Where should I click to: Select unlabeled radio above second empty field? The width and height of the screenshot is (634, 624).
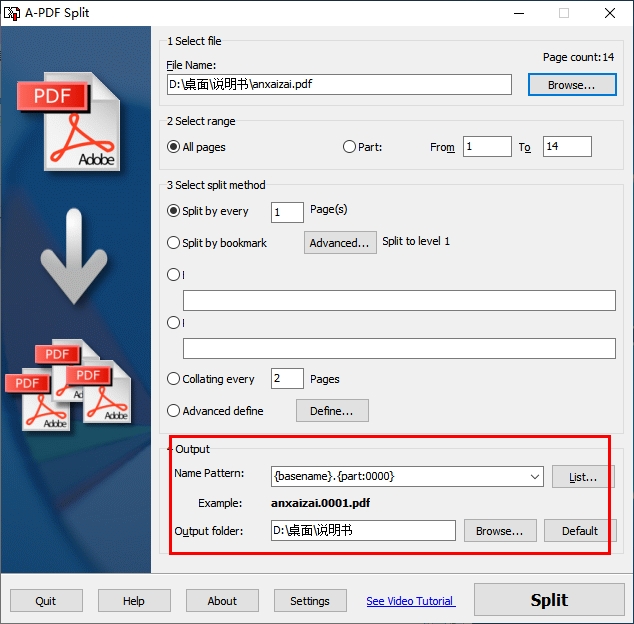(173, 322)
